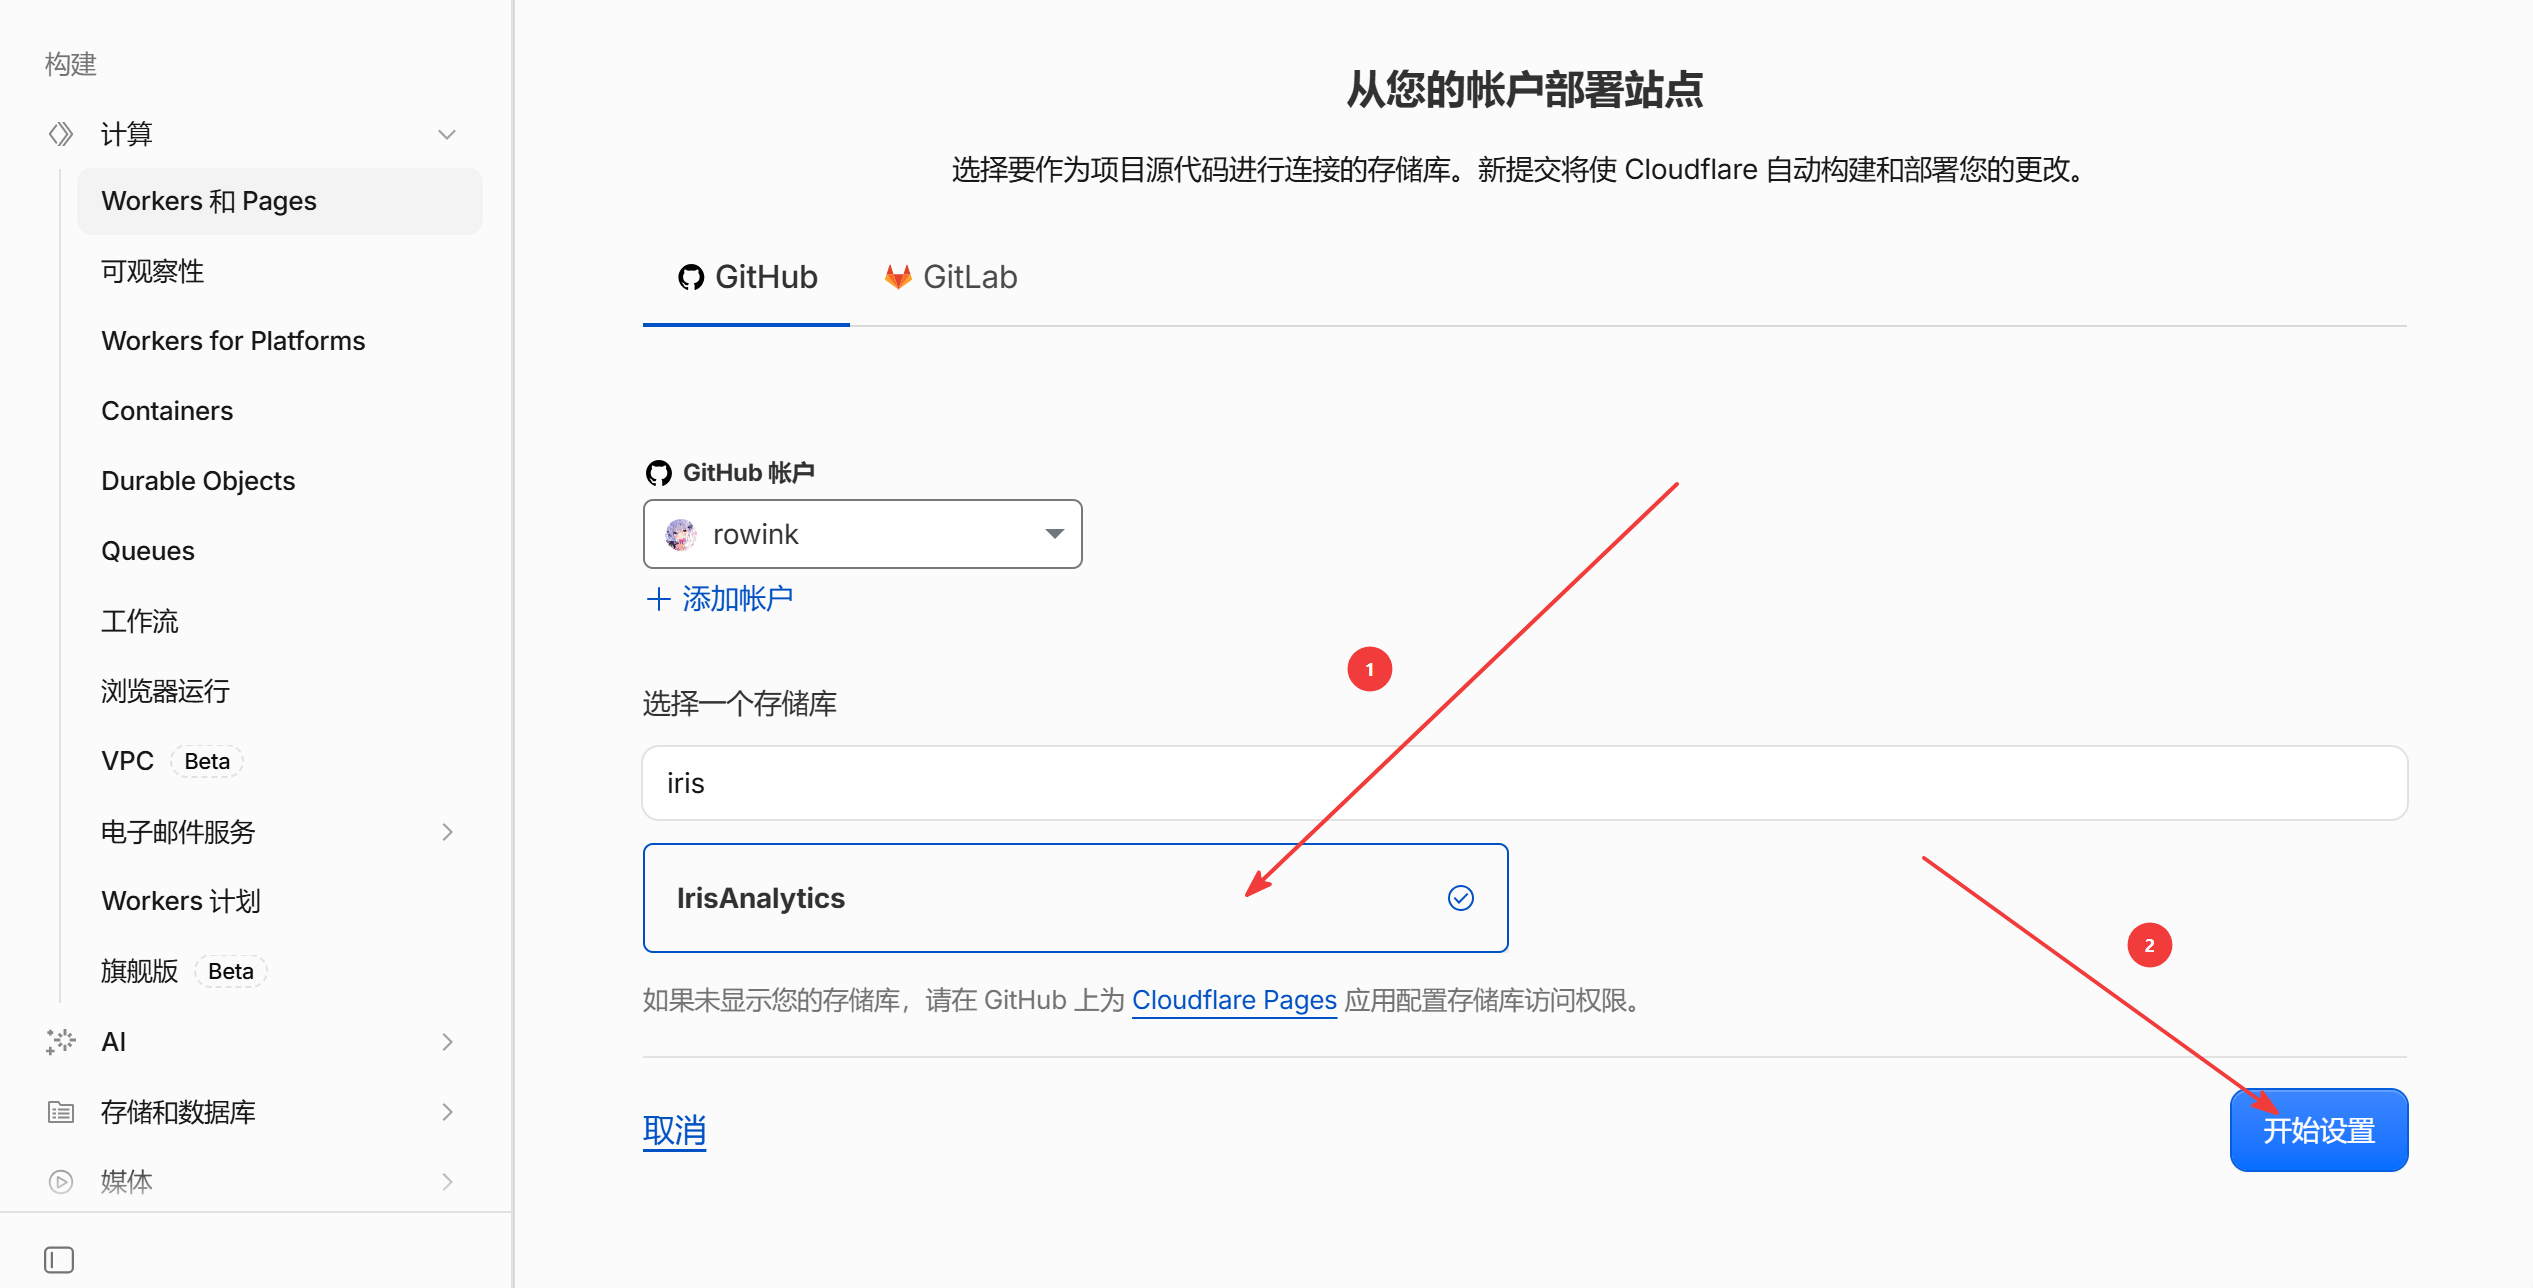The image size is (2533, 1288).
Task: Click the 开始设置 button
Action: 2319,1130
